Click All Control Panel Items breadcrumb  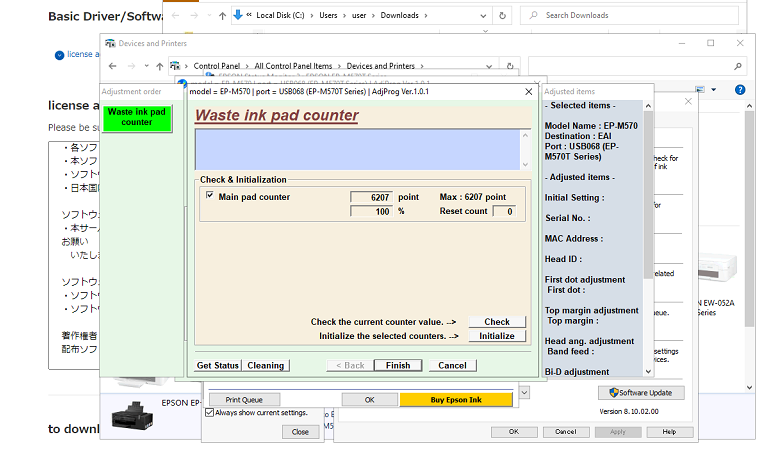point(293,66)
